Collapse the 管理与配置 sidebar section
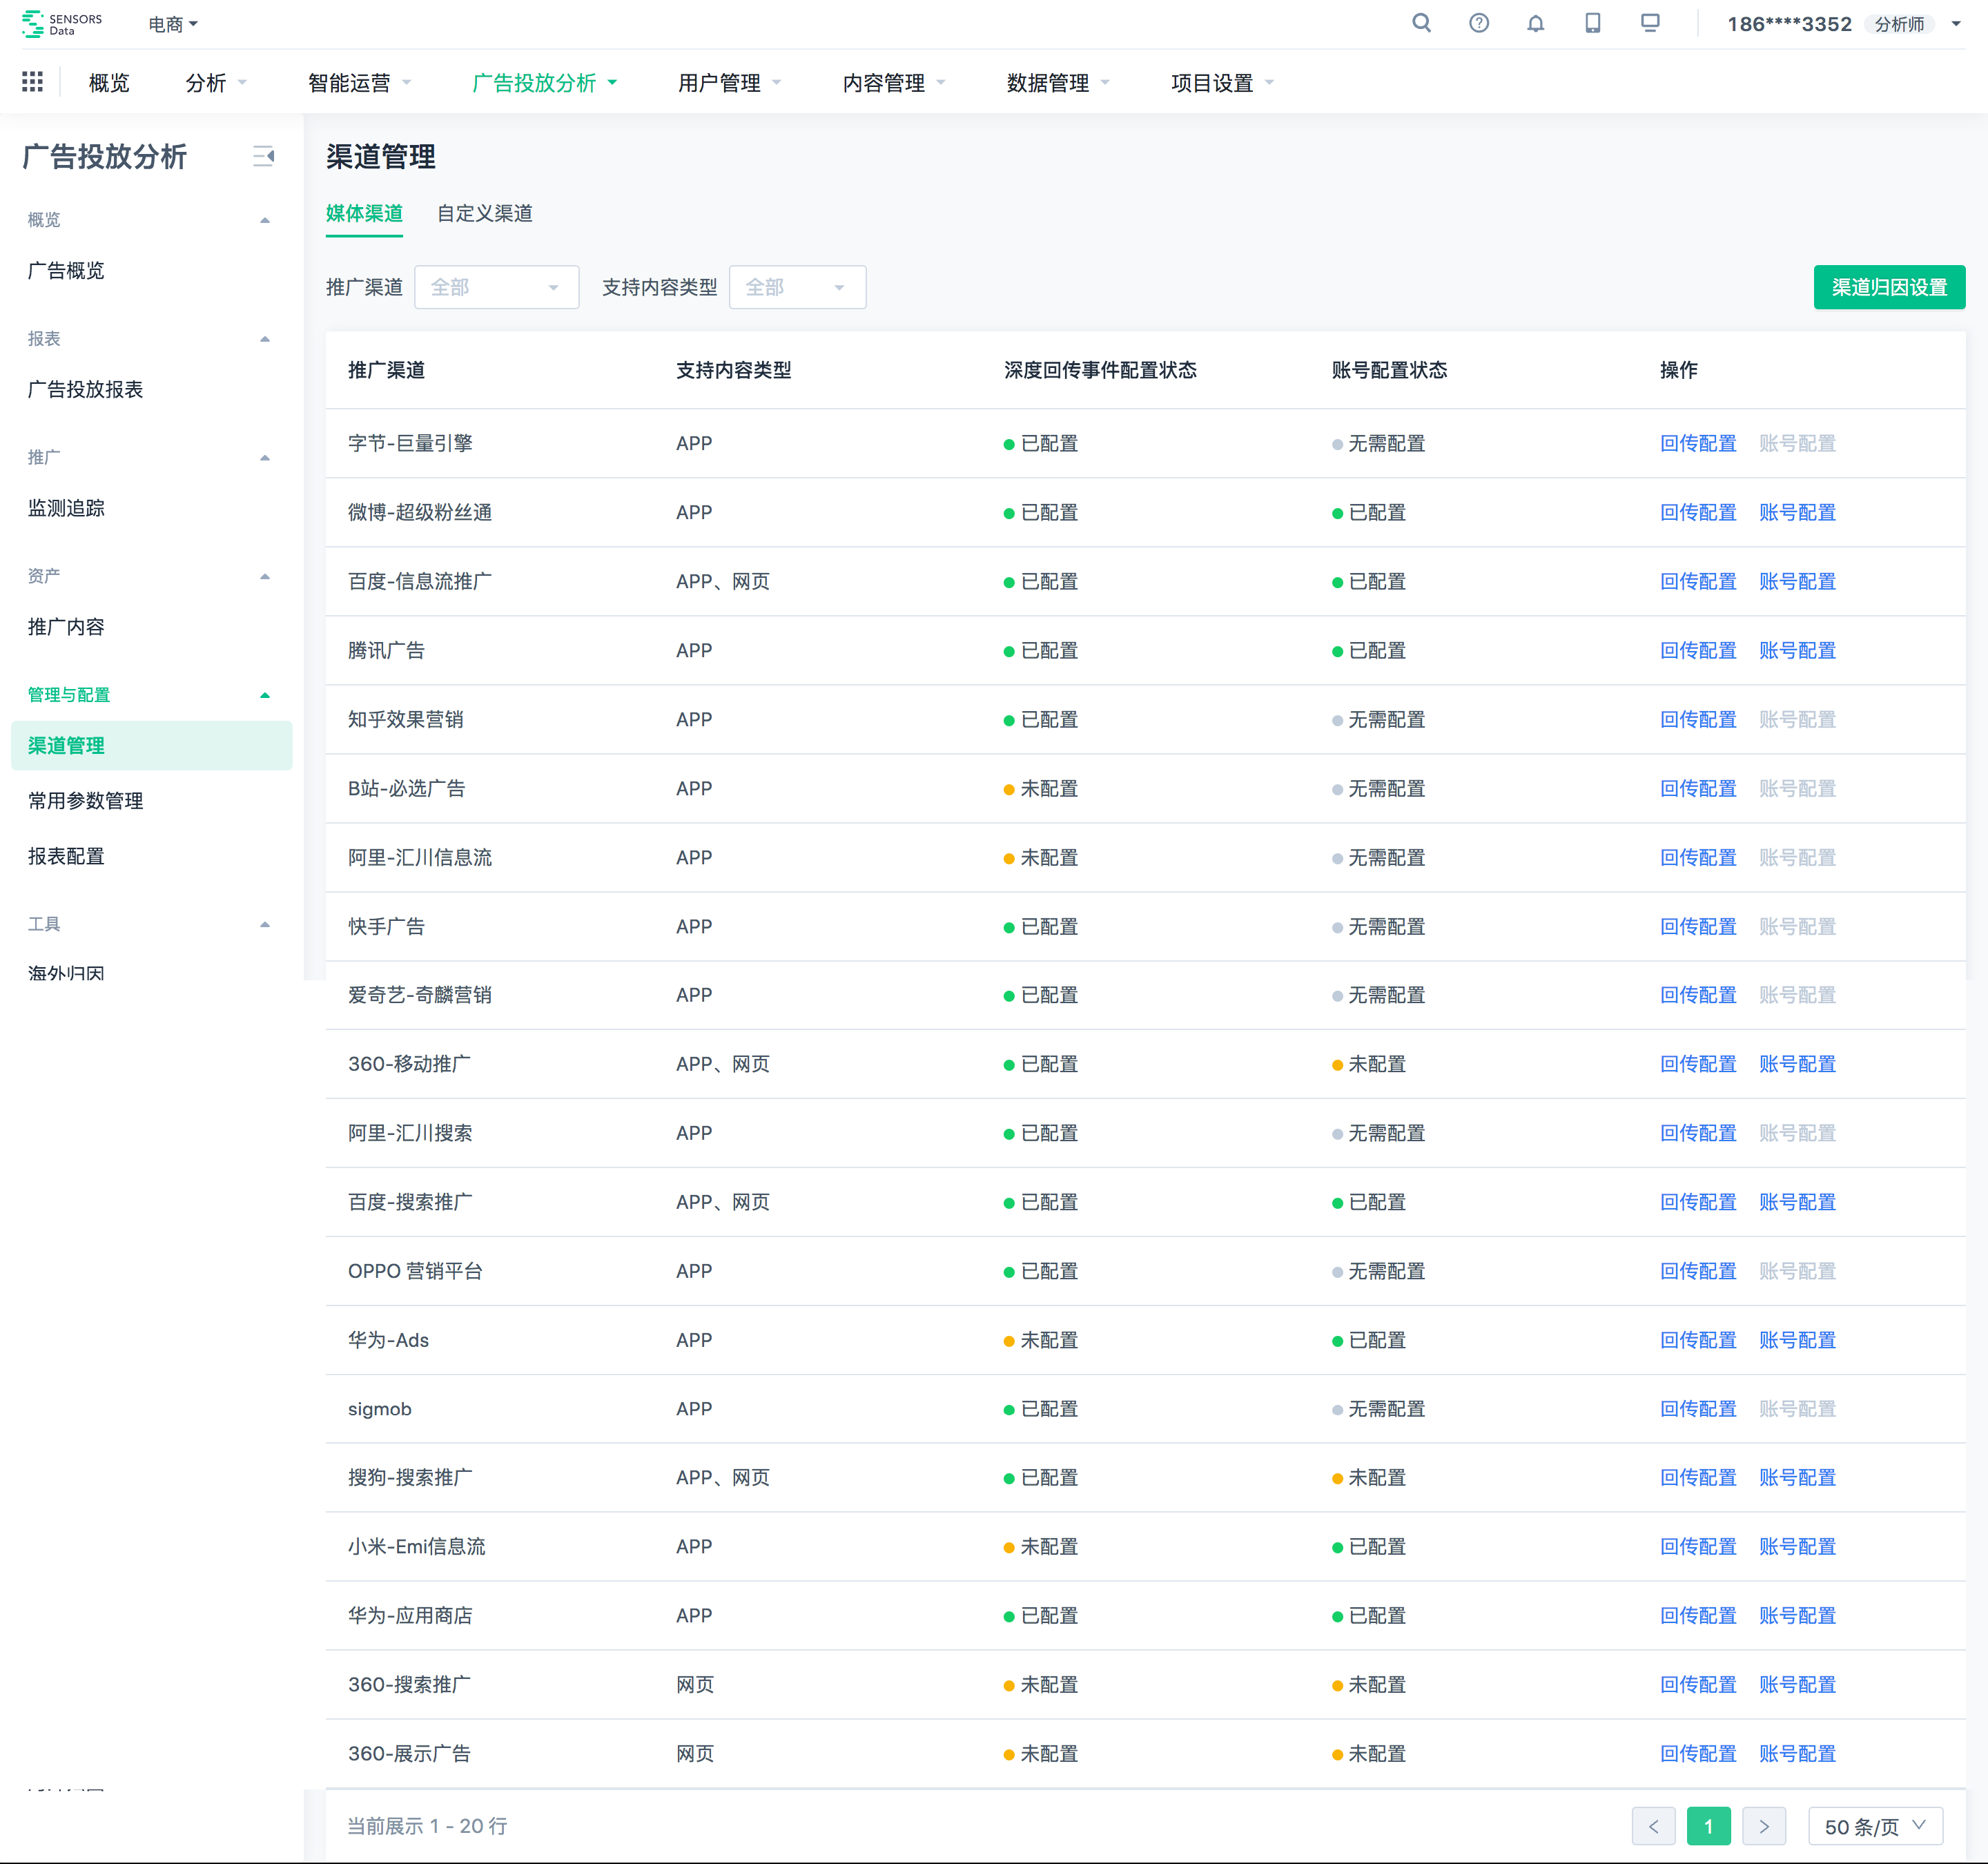The height and width of the screenshot is (1864, 1988). [x=265, y=695]
